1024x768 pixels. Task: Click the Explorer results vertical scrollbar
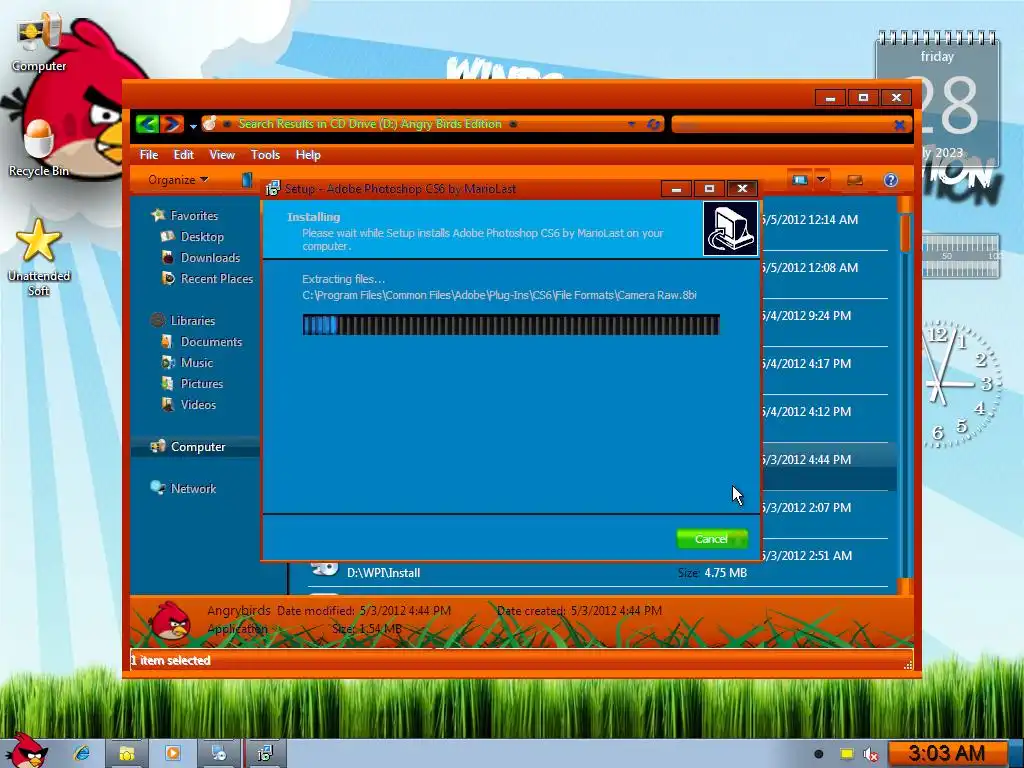(905, 395)
